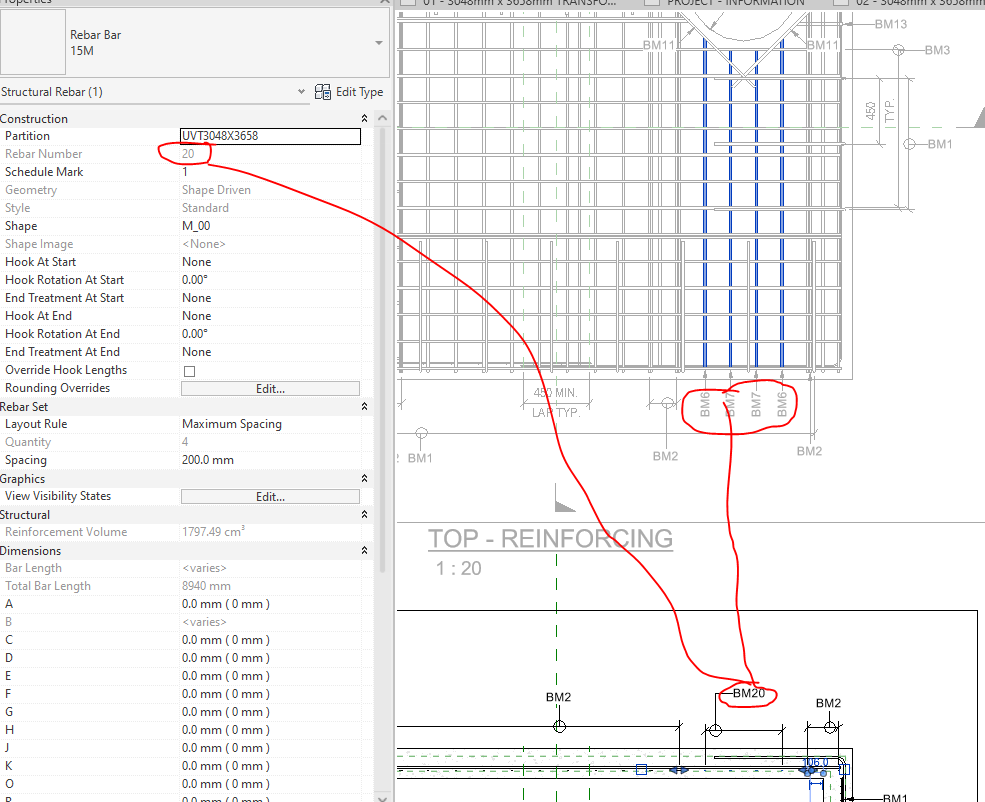
Task: Collapse the Construction section
Action: coord(364,119)
